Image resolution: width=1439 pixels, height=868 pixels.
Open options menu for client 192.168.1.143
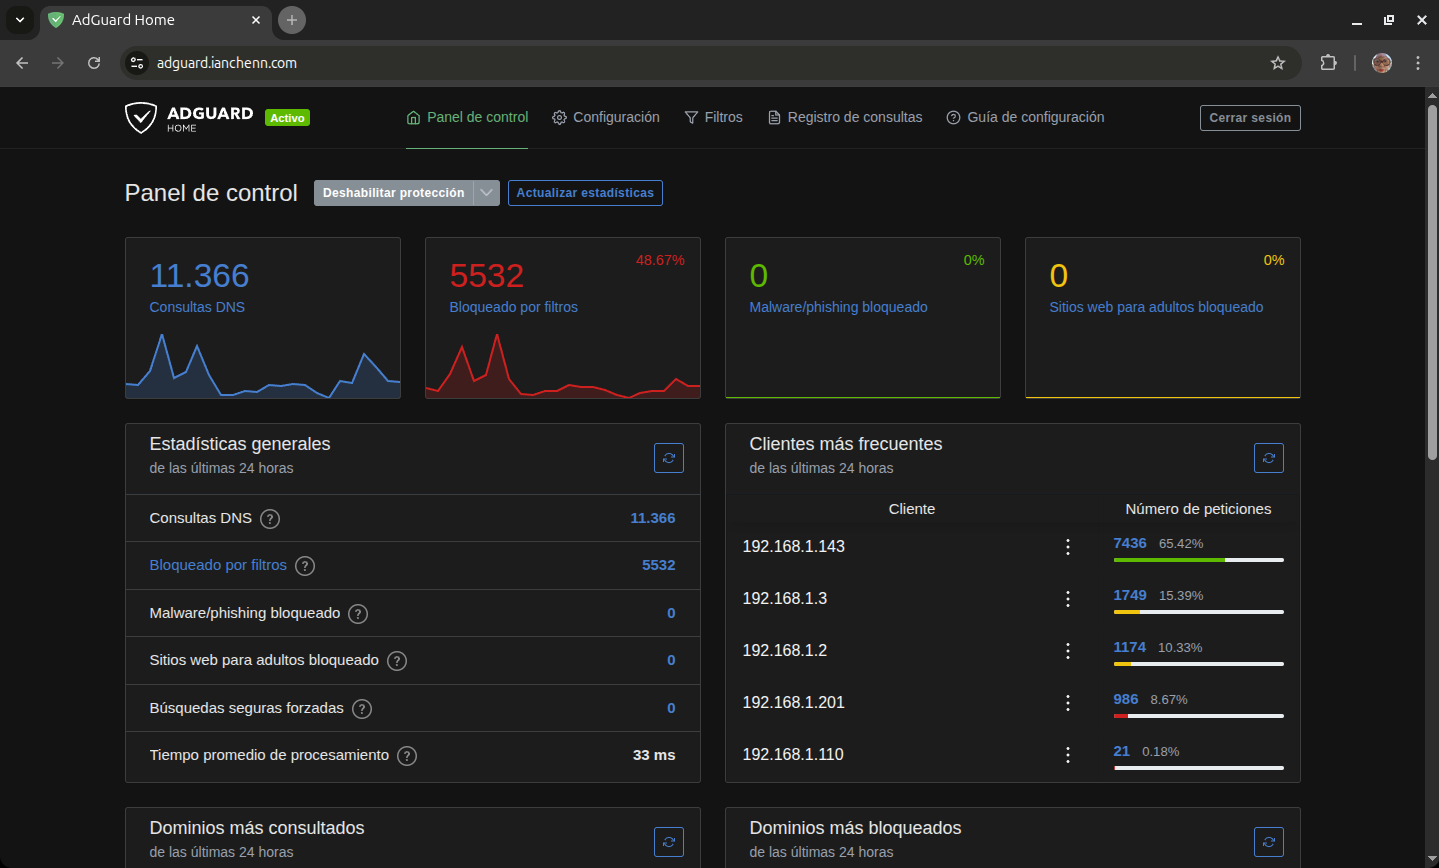(1068, 547)
